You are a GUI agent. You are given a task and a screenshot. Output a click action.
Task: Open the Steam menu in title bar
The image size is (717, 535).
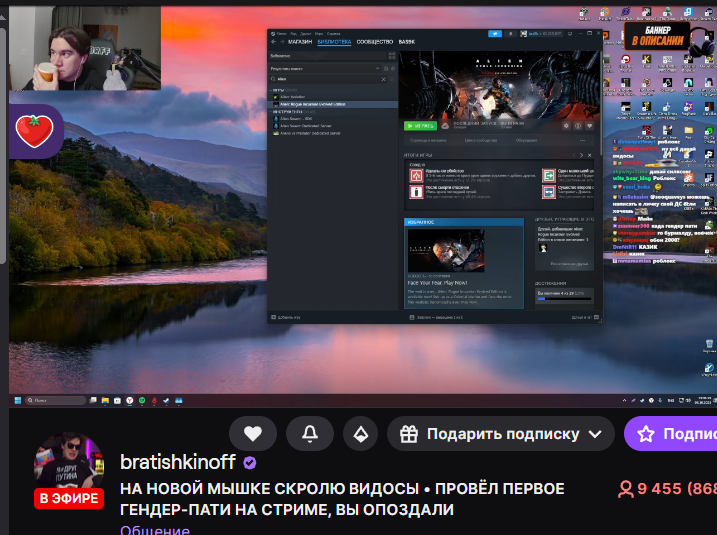(x=280, y=33)
